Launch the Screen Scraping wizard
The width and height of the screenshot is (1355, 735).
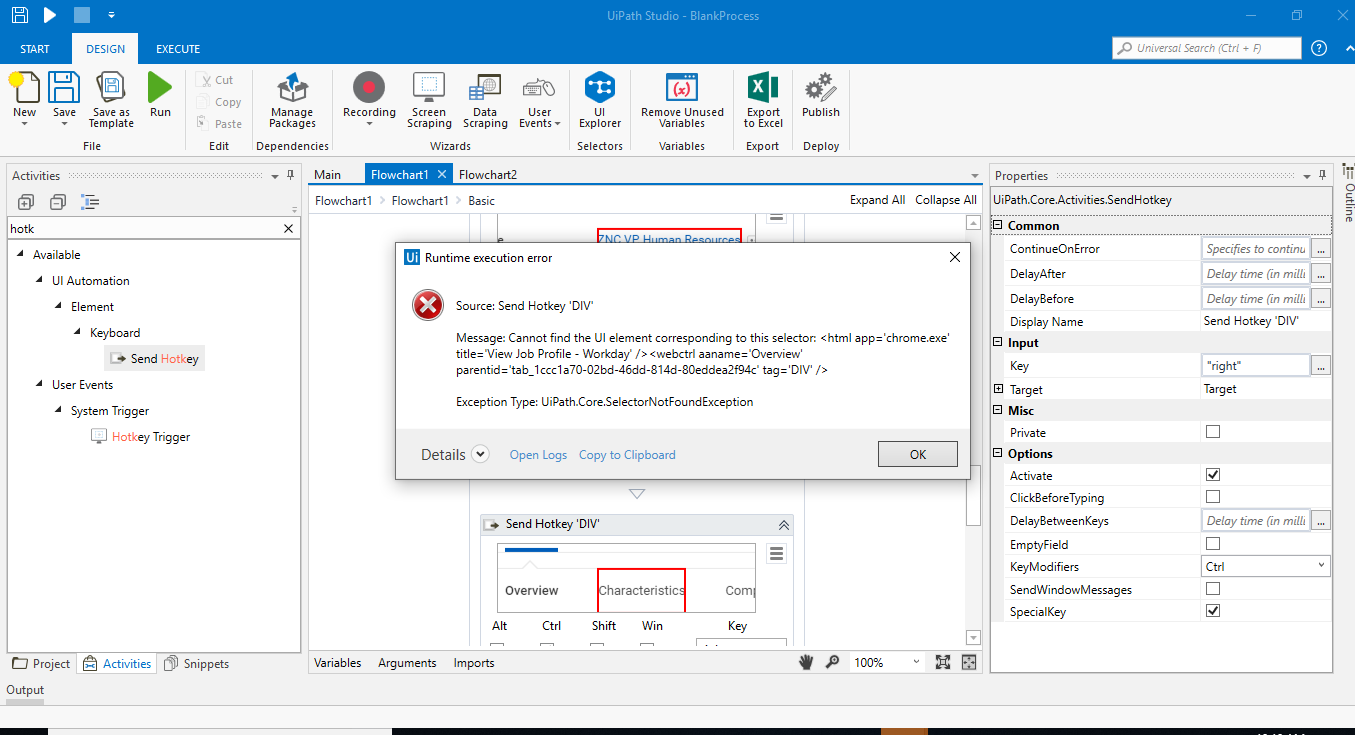(x=429, y=100)
